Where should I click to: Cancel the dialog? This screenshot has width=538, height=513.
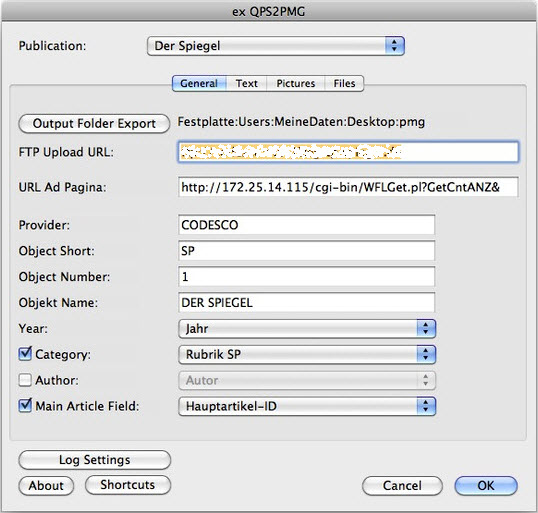pos(402,486)
